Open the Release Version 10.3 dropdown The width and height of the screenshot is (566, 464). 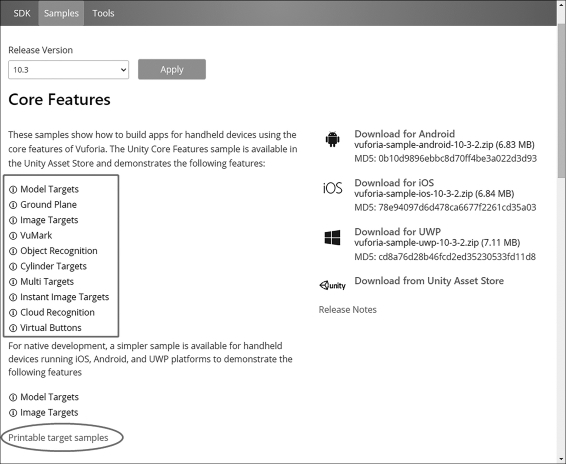click(x=69, y=70)
